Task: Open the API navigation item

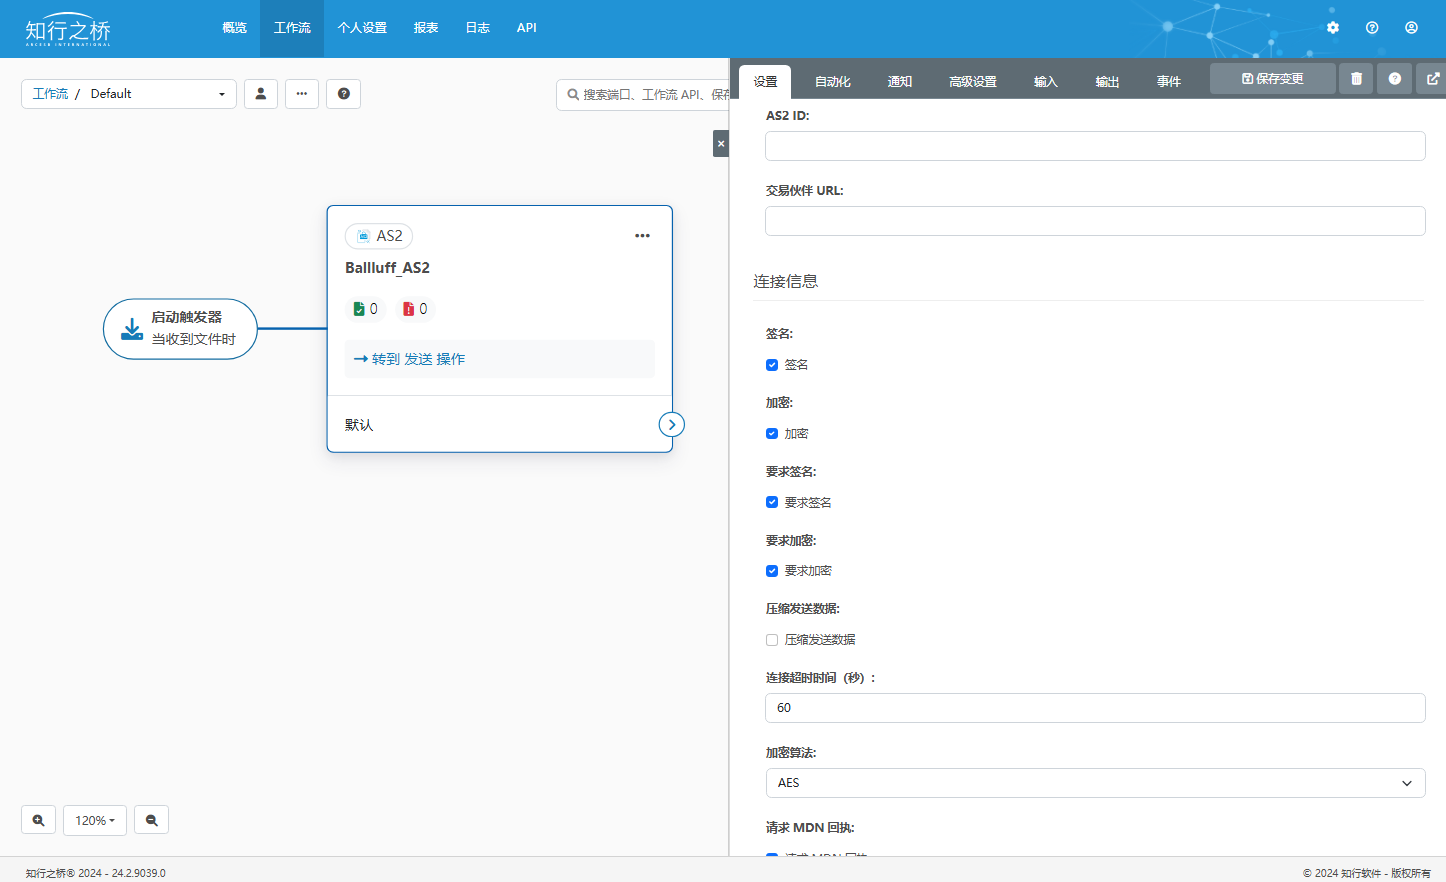Action: coord(527,28)
